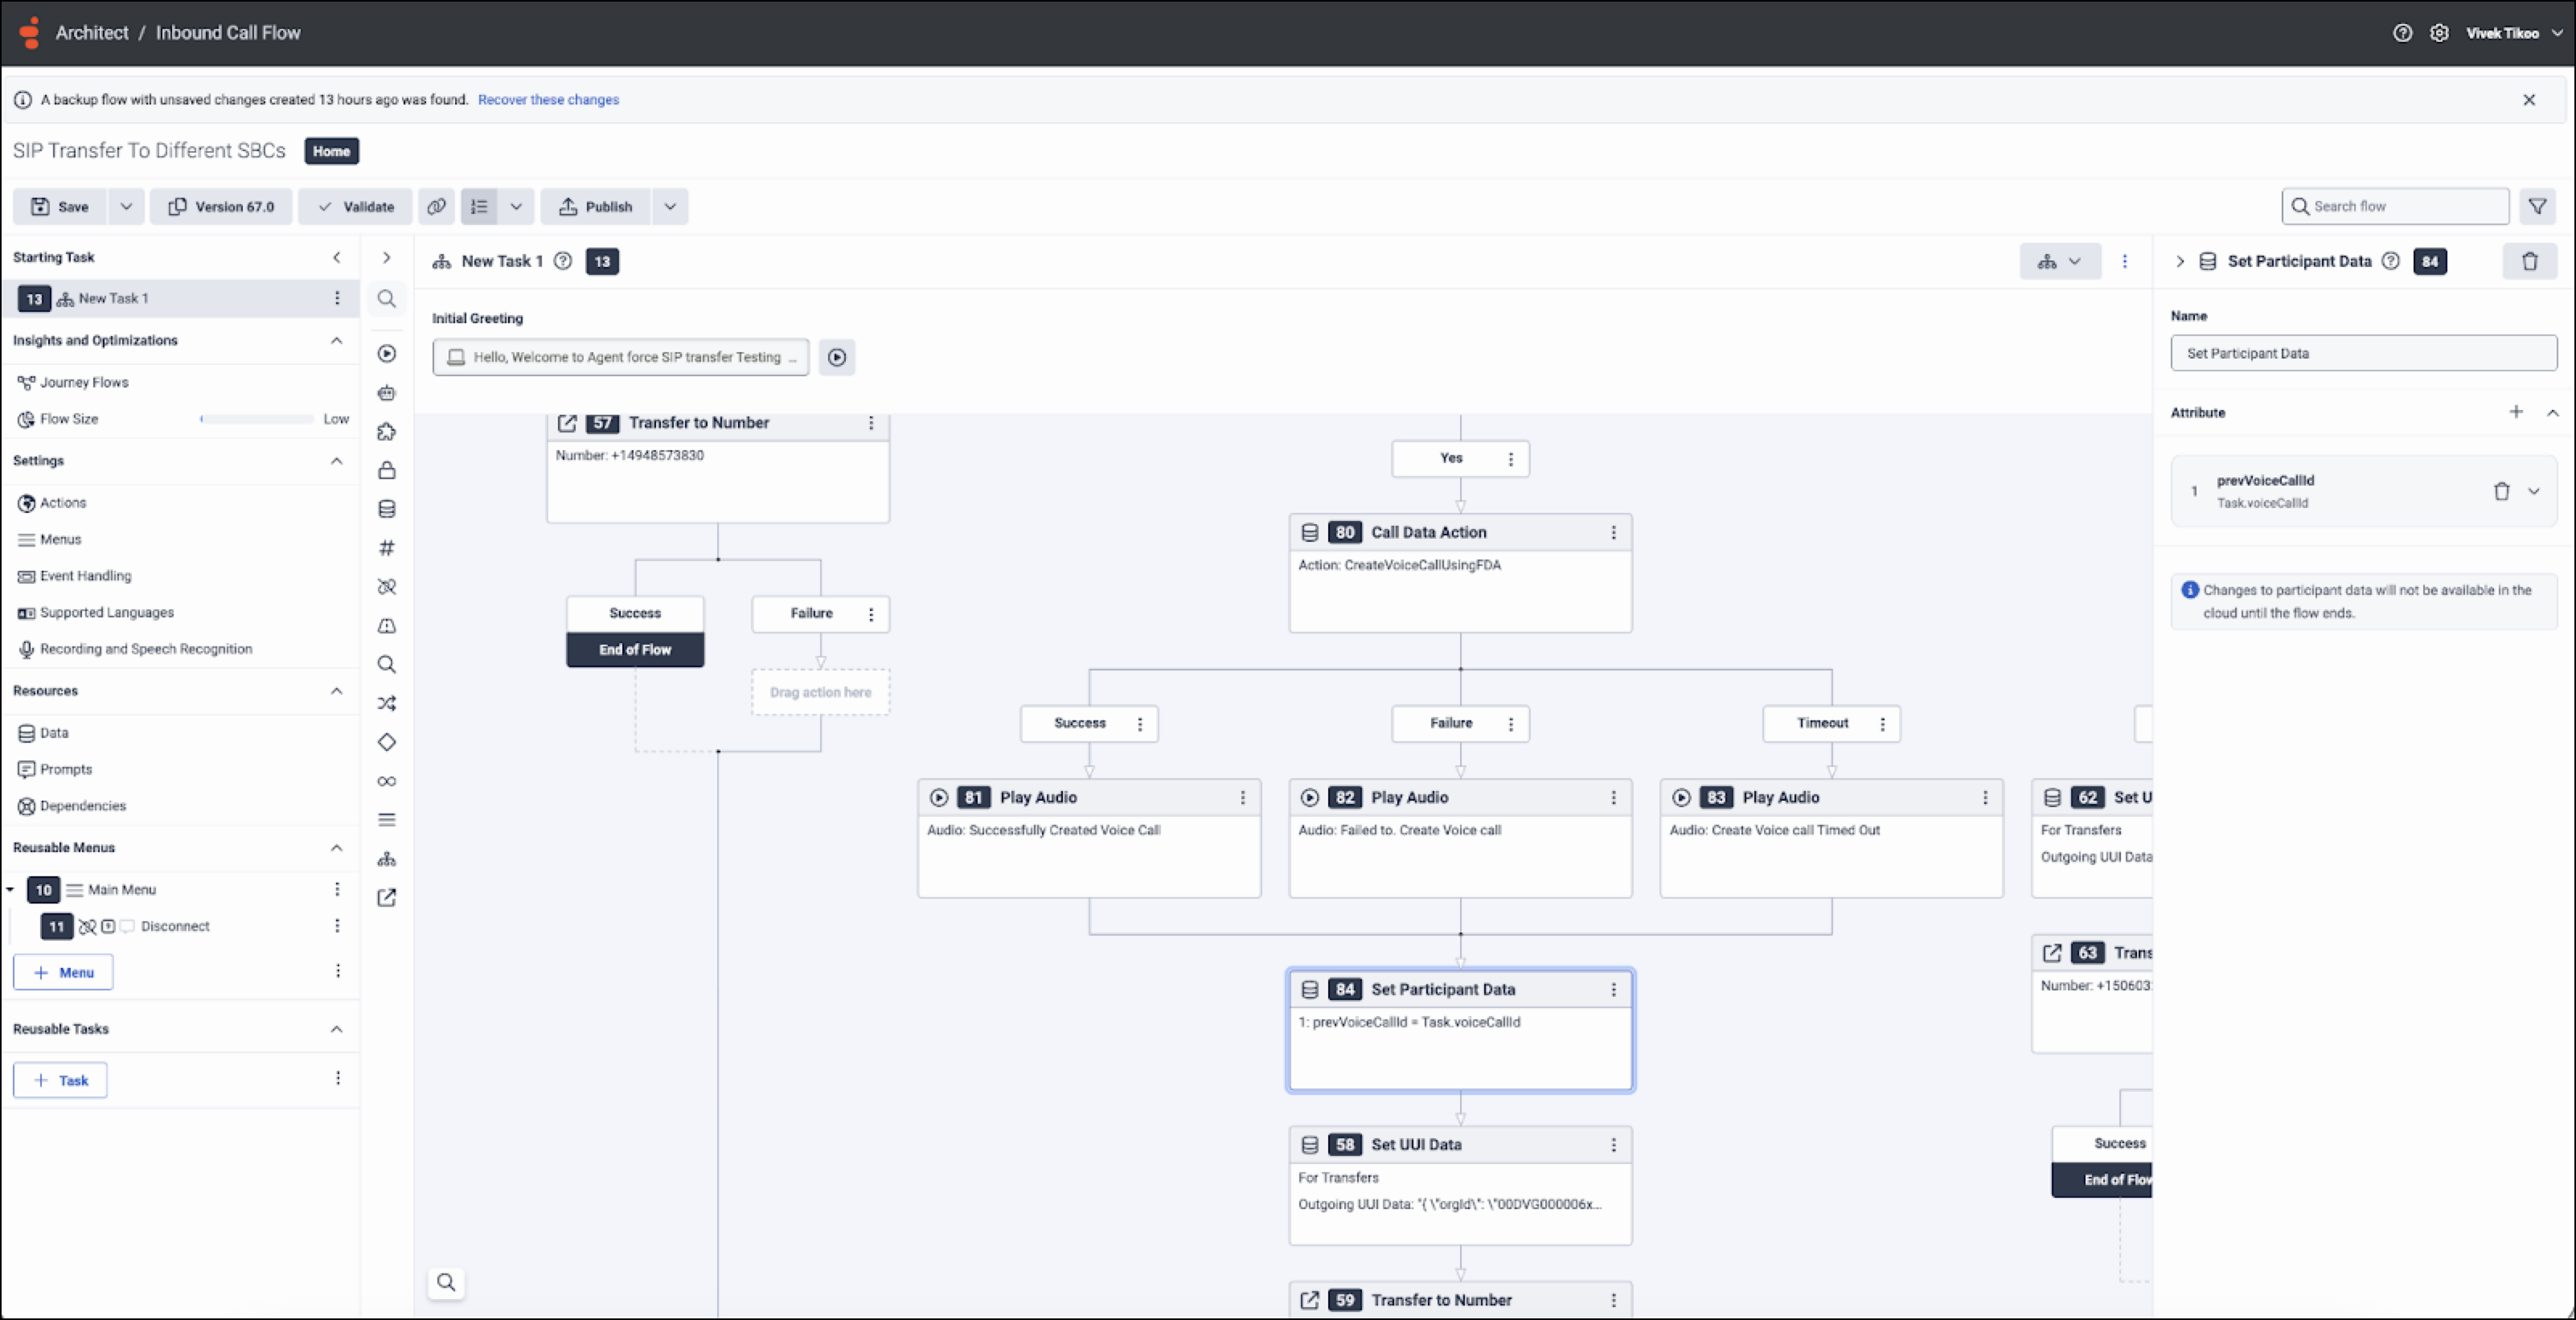Select the database toolbox icon
The height and width of the screenshot is (1320, 2576).
point(386,509)
